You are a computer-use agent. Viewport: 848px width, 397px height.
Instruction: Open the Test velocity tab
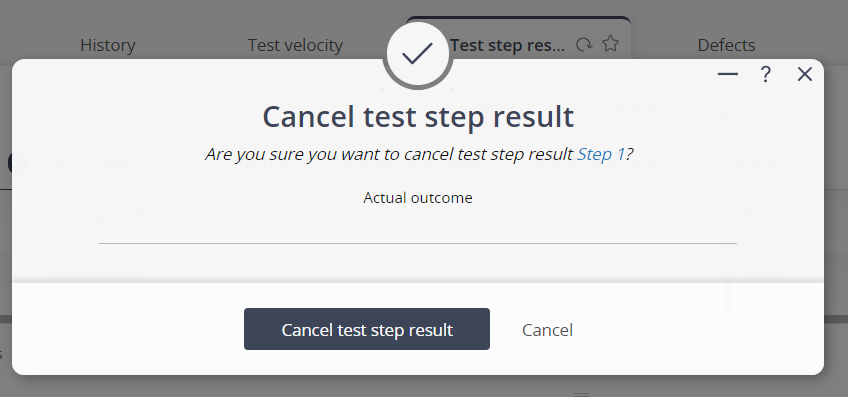(295, 45)
